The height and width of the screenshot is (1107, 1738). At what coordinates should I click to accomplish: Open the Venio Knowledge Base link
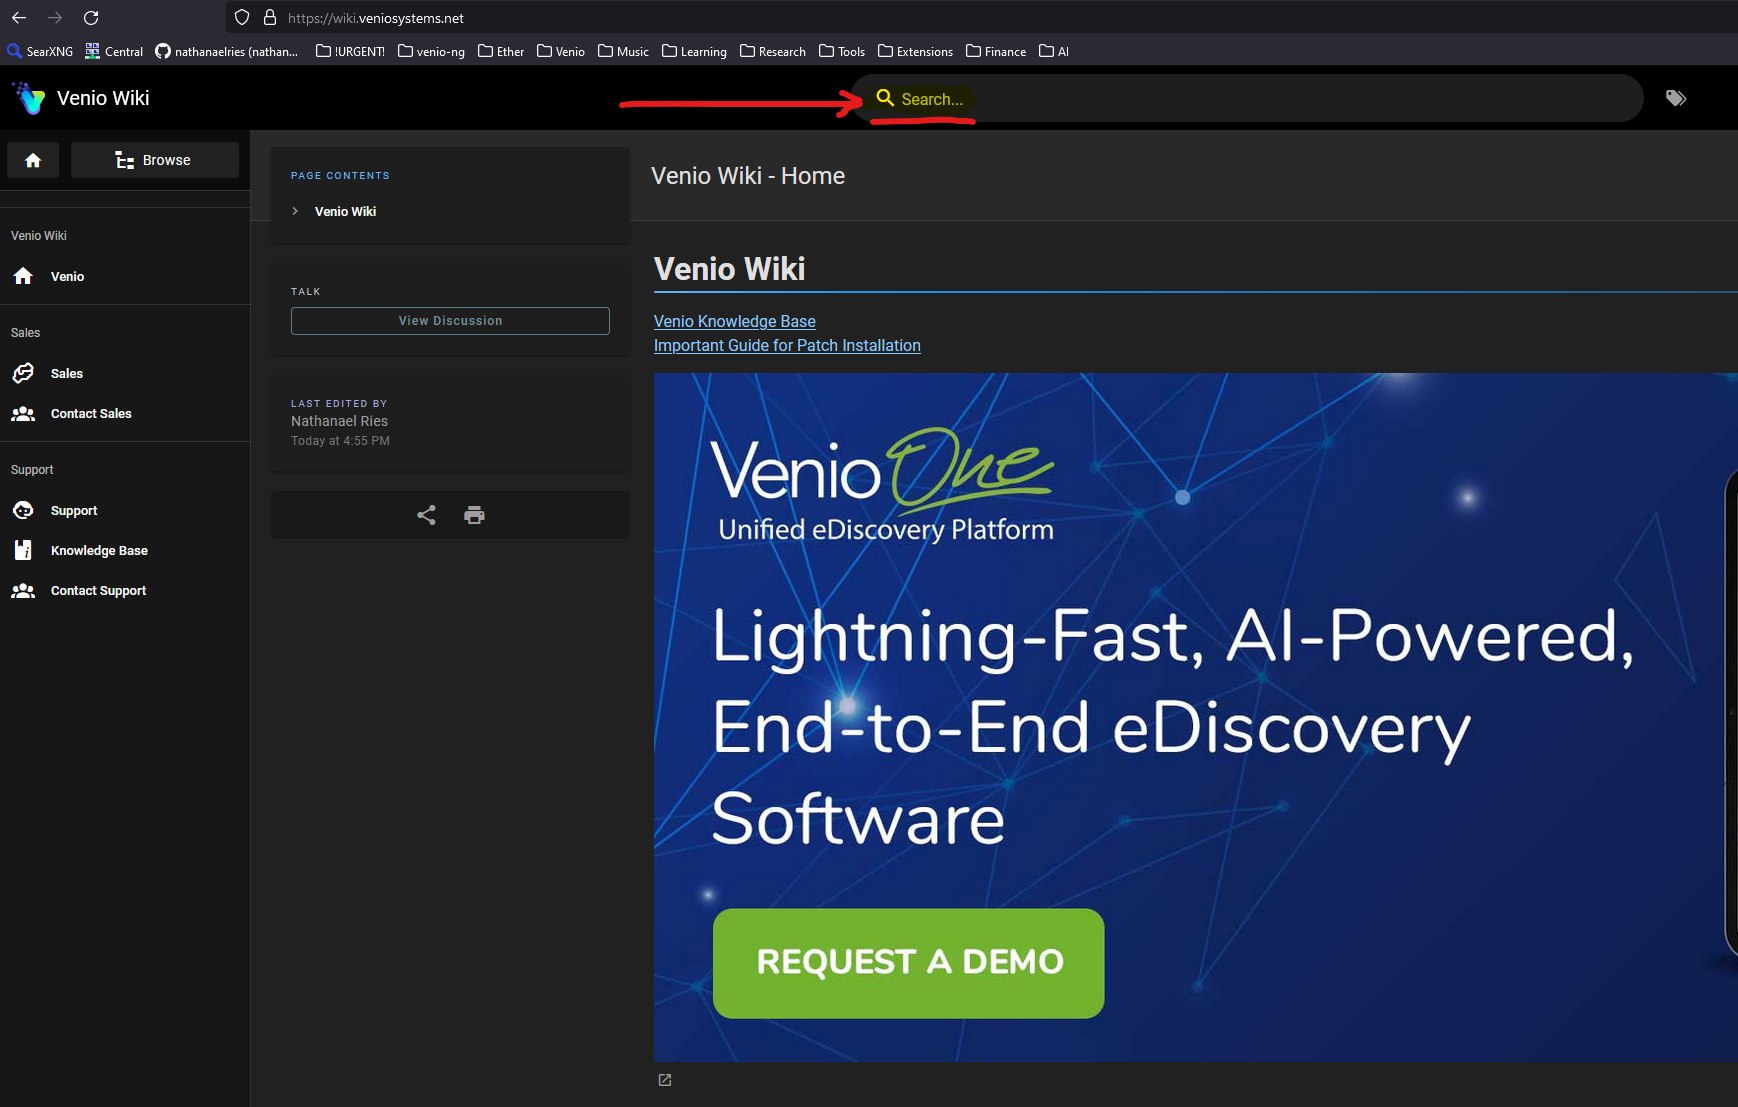click(x=735, y=321)
